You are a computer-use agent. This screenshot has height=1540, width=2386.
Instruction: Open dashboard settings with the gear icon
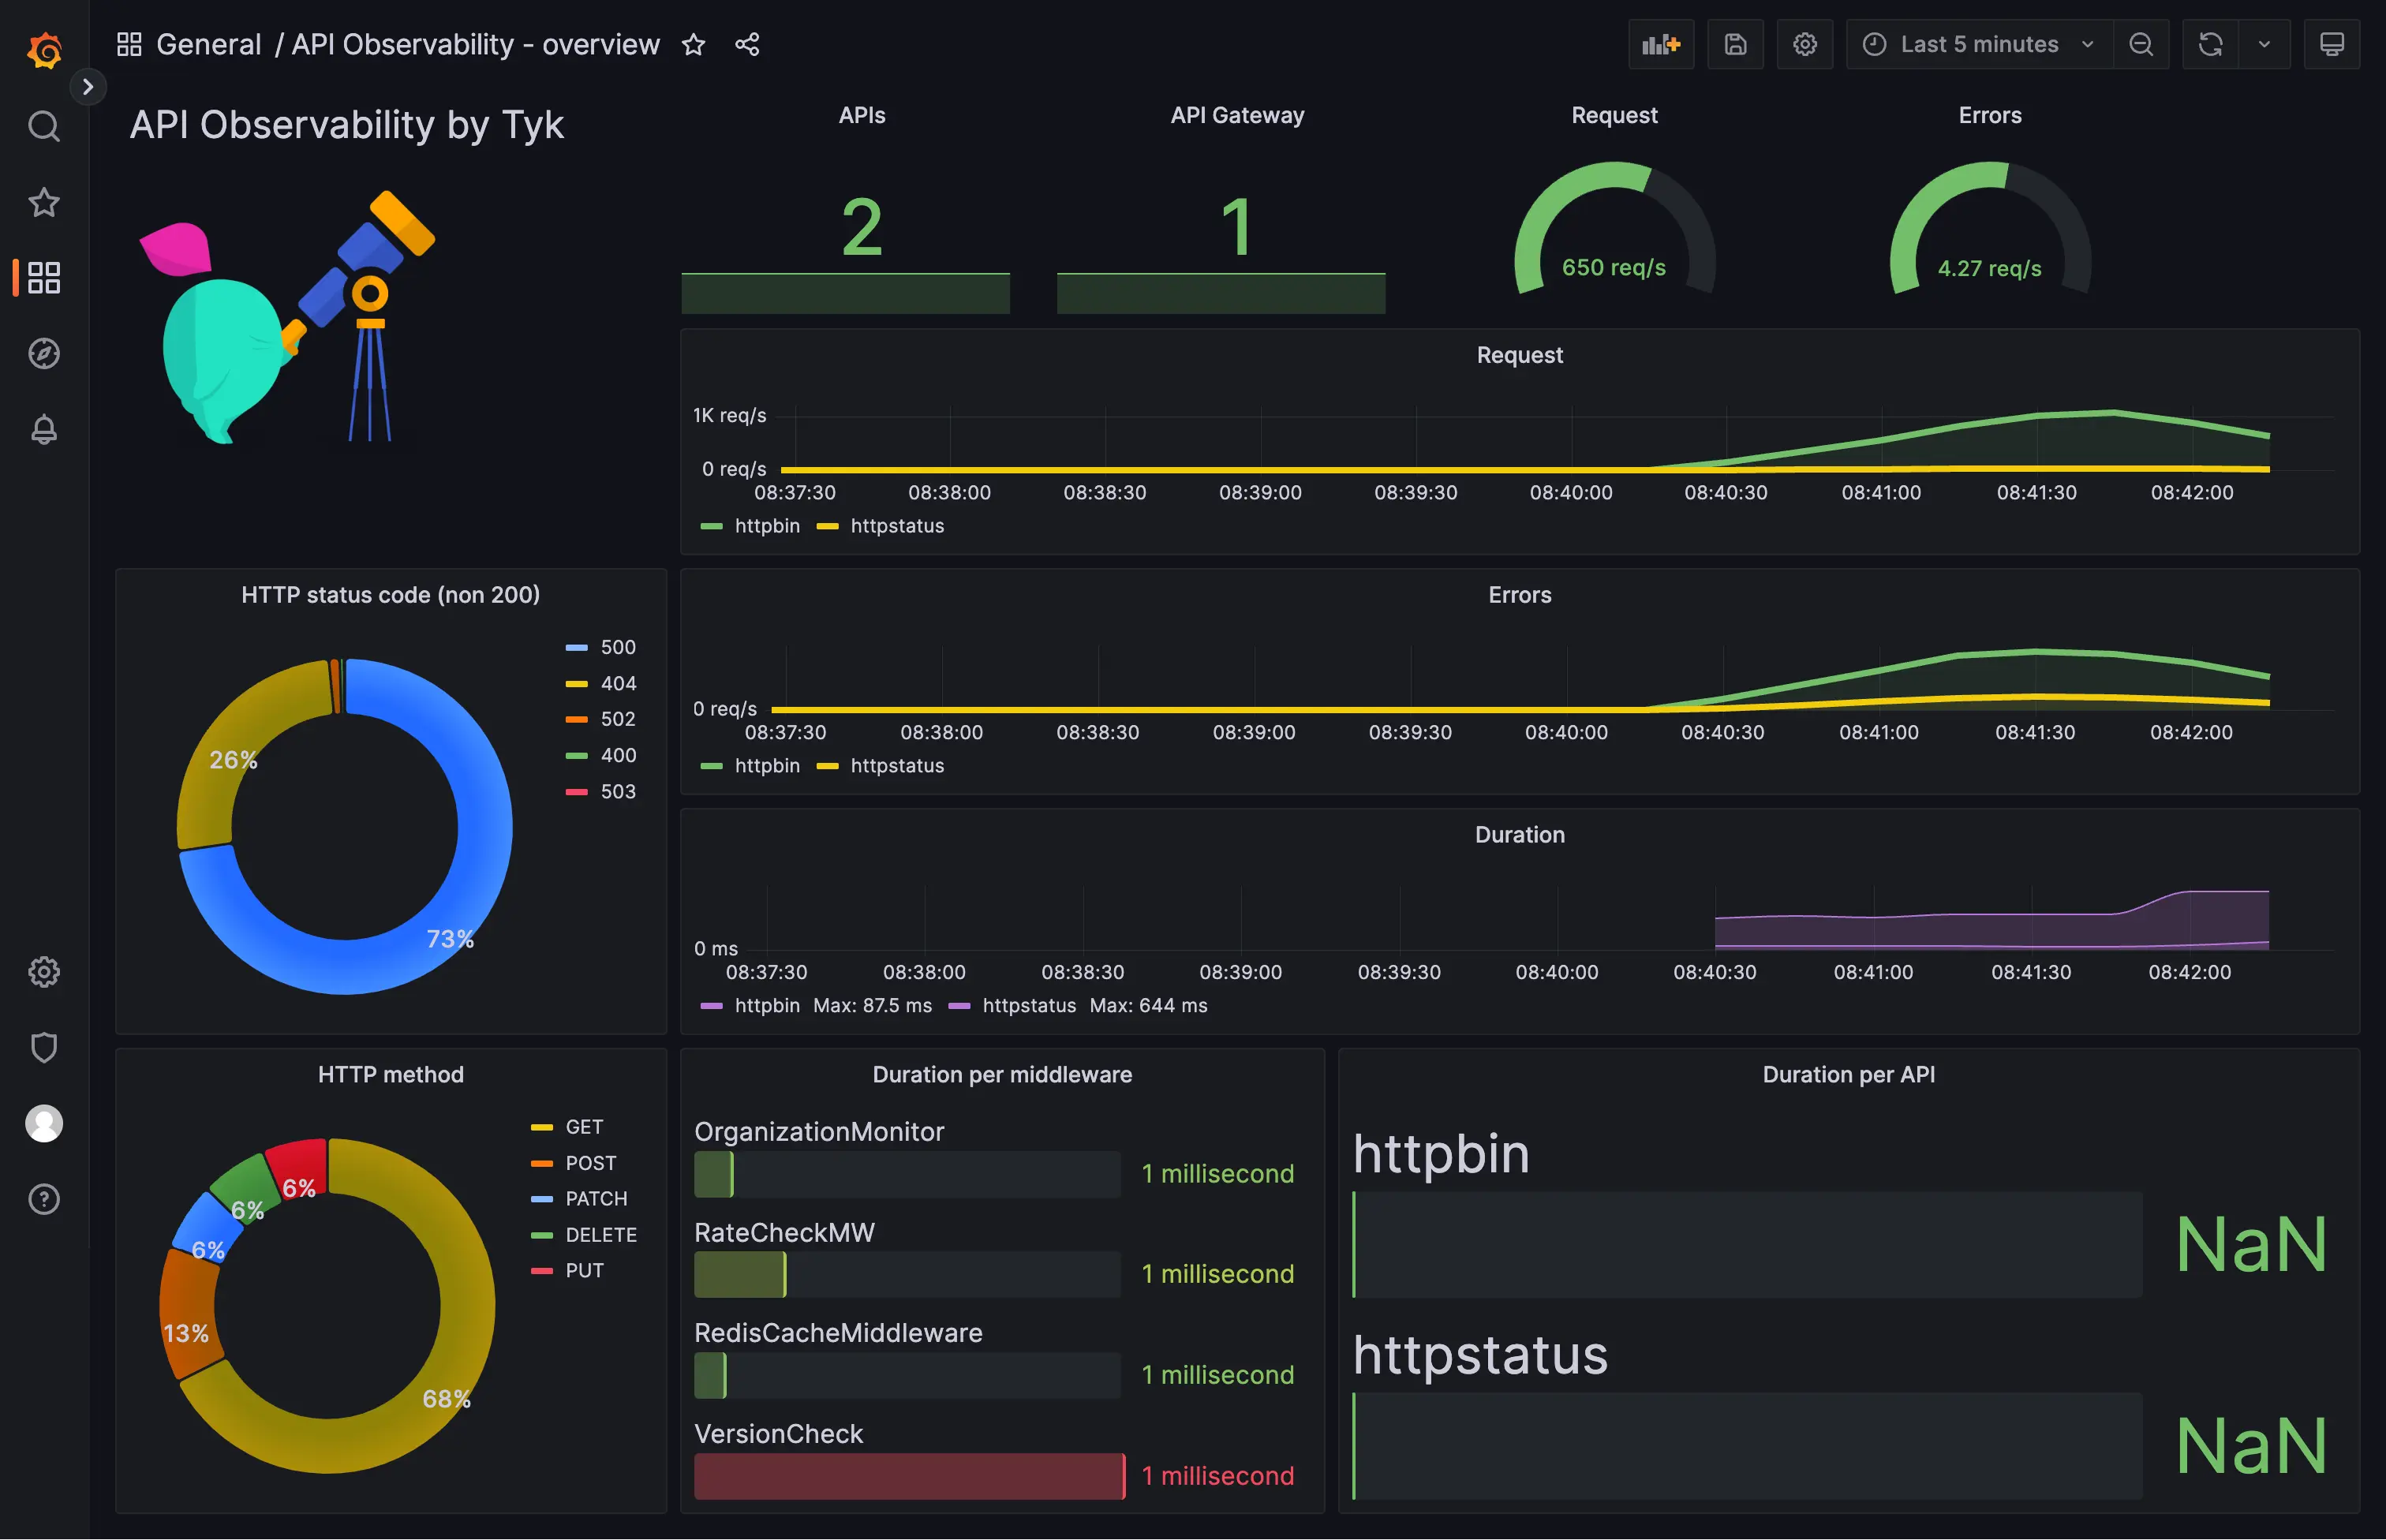(x=1805, y=44)
